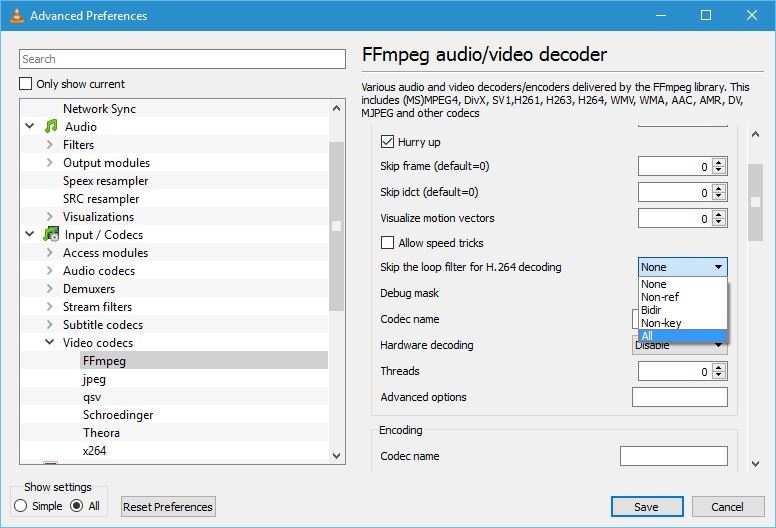The width and height of the screenshot is (776, 528).
Task: Decrease the Skip frame value
Action: [x=719, y=171]
